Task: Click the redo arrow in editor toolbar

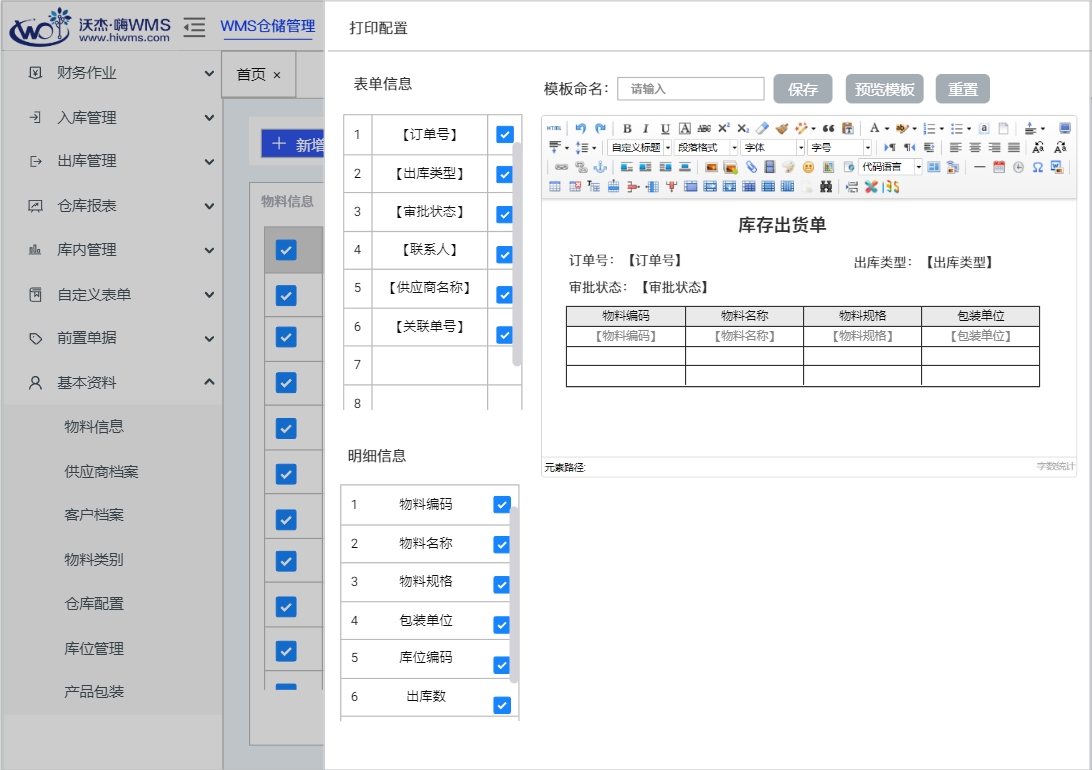Action: 600,128
